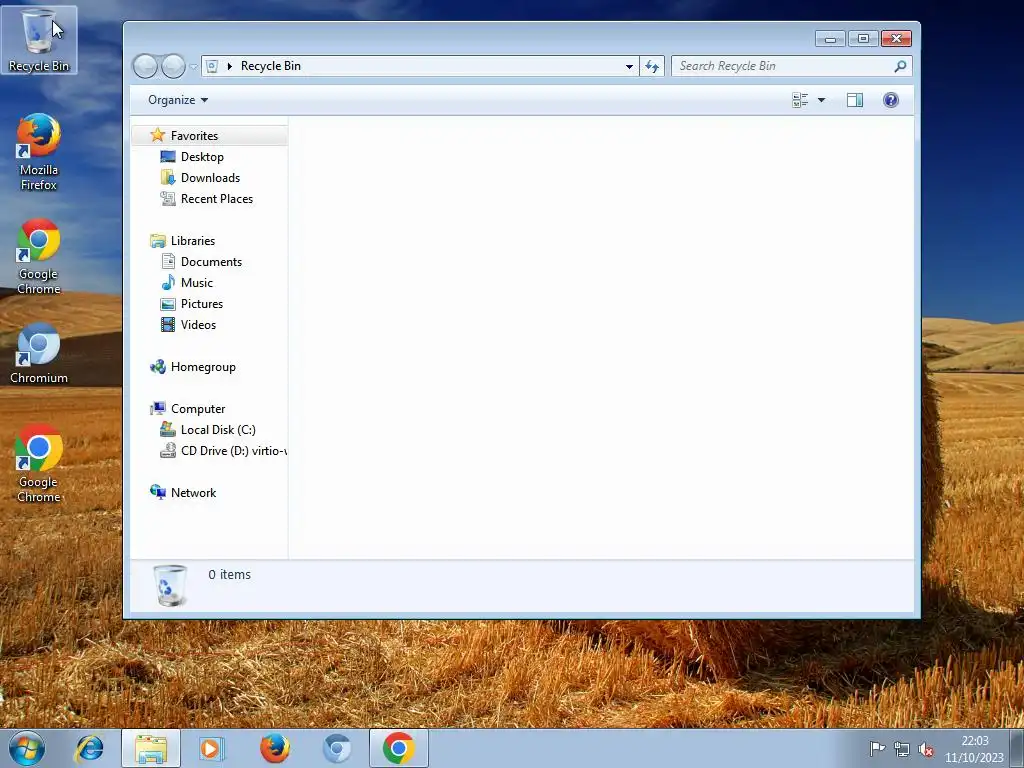Click the music note icon beside Music
The height and width of the screenshot is (768, 1024).
coord(168,282)
